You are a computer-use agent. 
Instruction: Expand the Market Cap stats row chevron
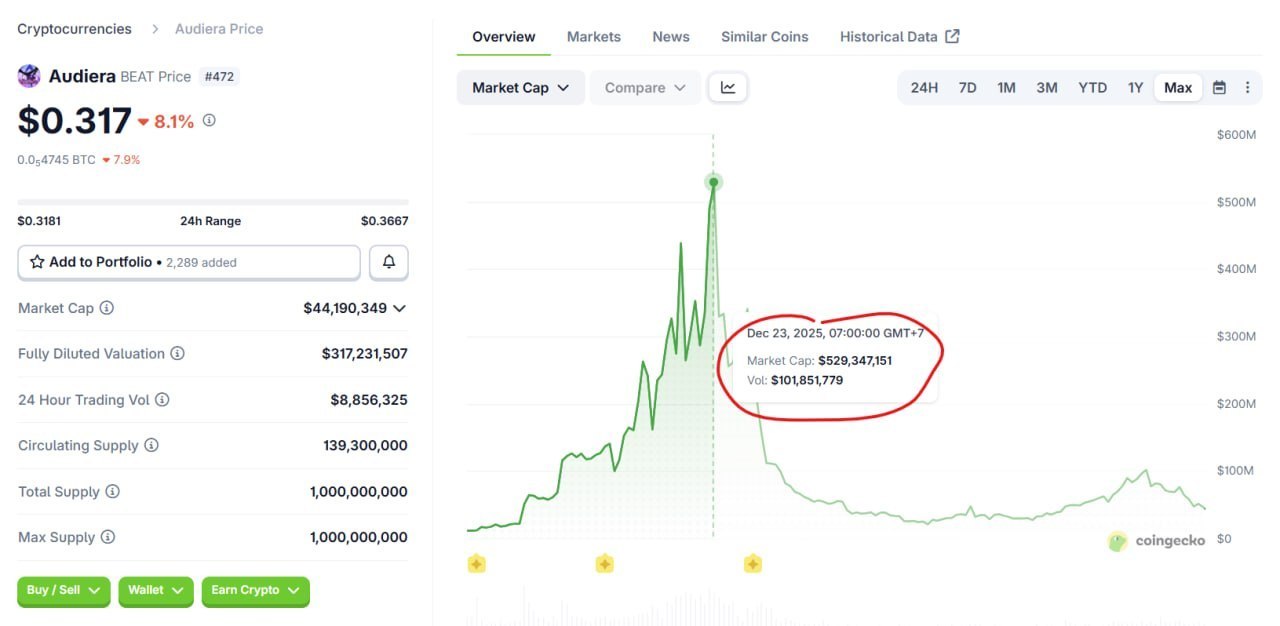point(400,308)
